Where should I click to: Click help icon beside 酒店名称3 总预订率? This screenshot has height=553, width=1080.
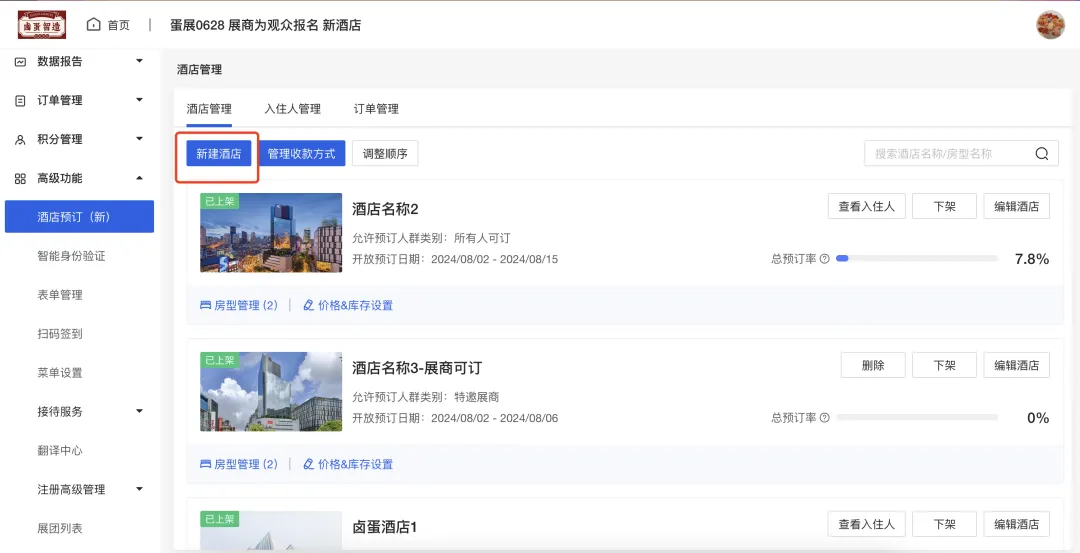click(825, 418)
